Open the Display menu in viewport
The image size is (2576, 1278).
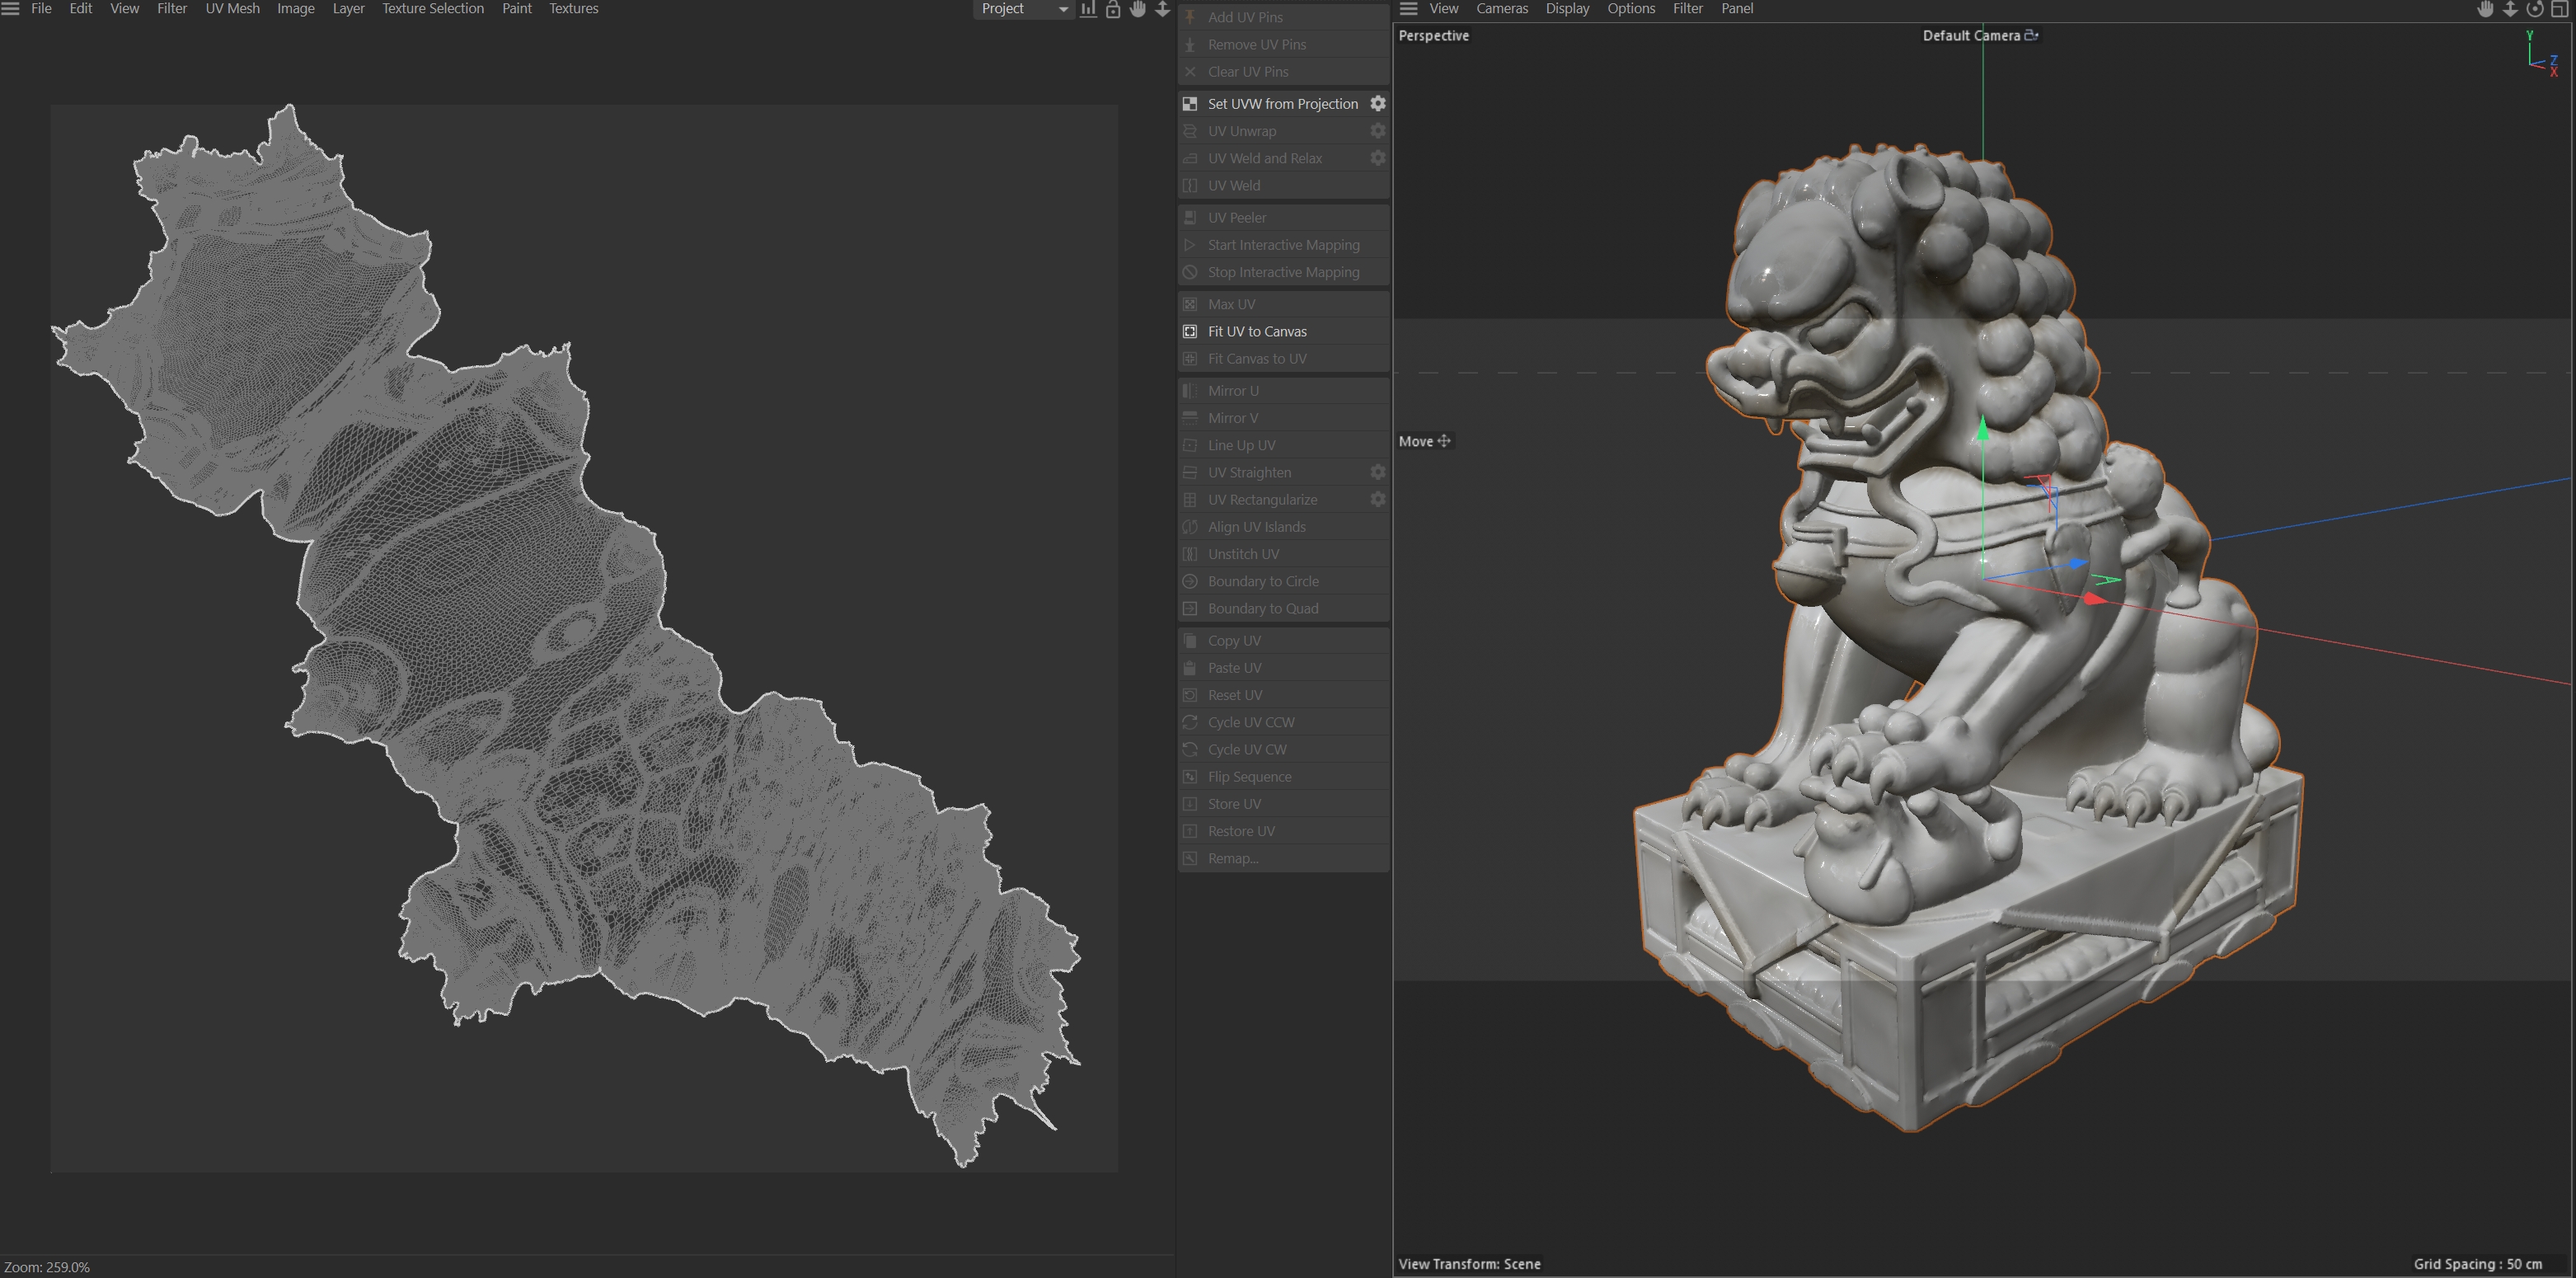[1566, 9]
